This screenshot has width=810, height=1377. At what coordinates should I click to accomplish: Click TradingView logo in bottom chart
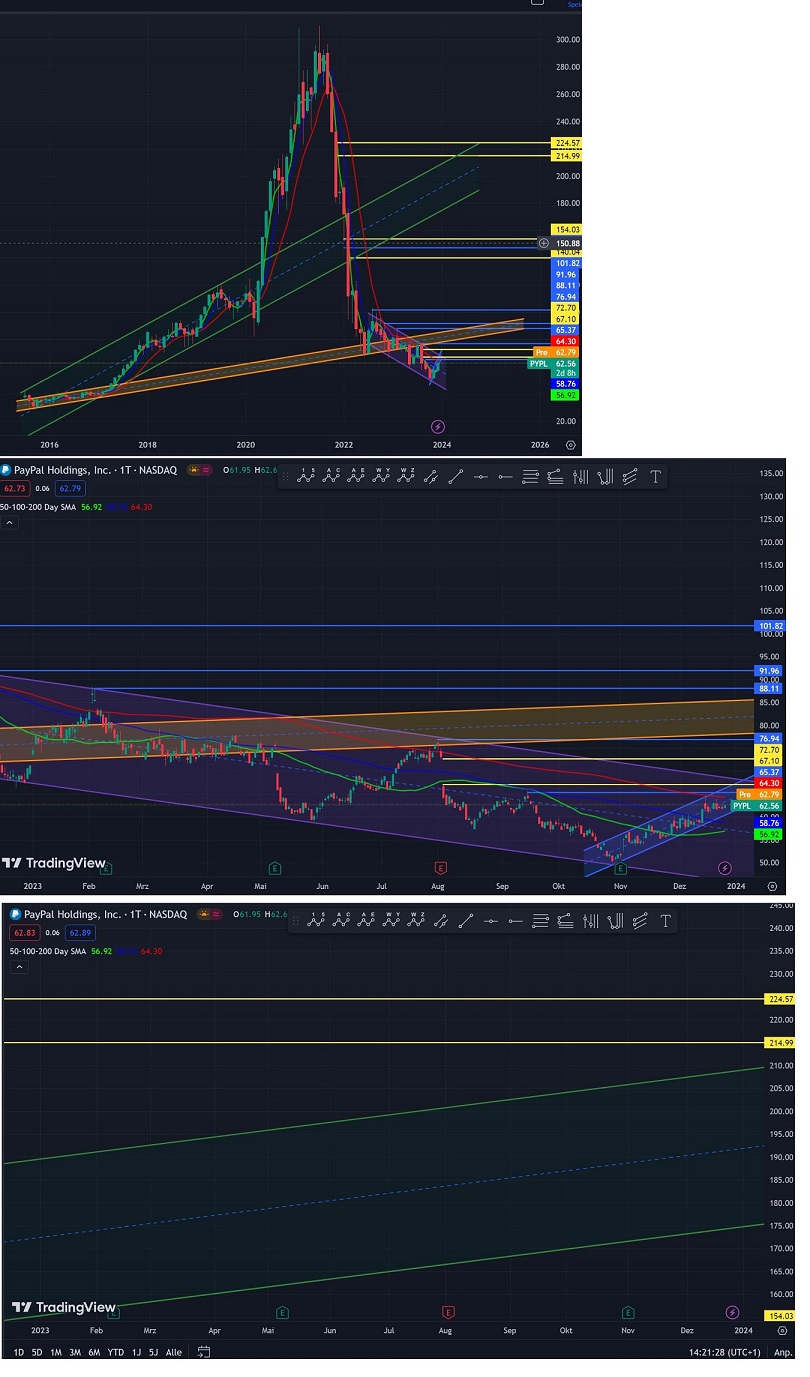[63, 1307]
